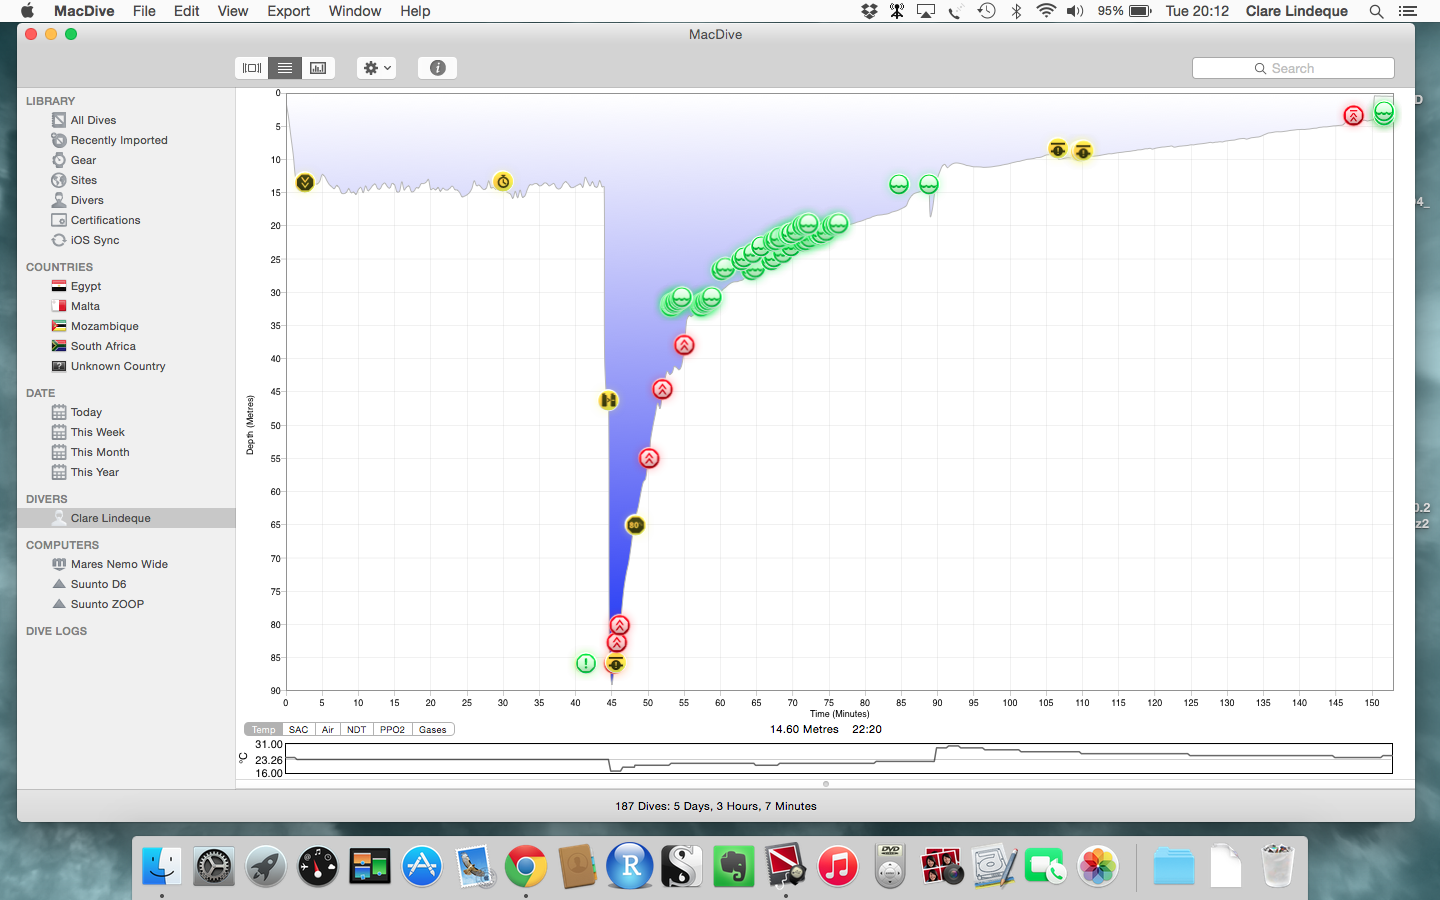This screenshot has width=1440, height=900.
Task: Open Certifications in the sidebar
Action: (x=105, y=220)
